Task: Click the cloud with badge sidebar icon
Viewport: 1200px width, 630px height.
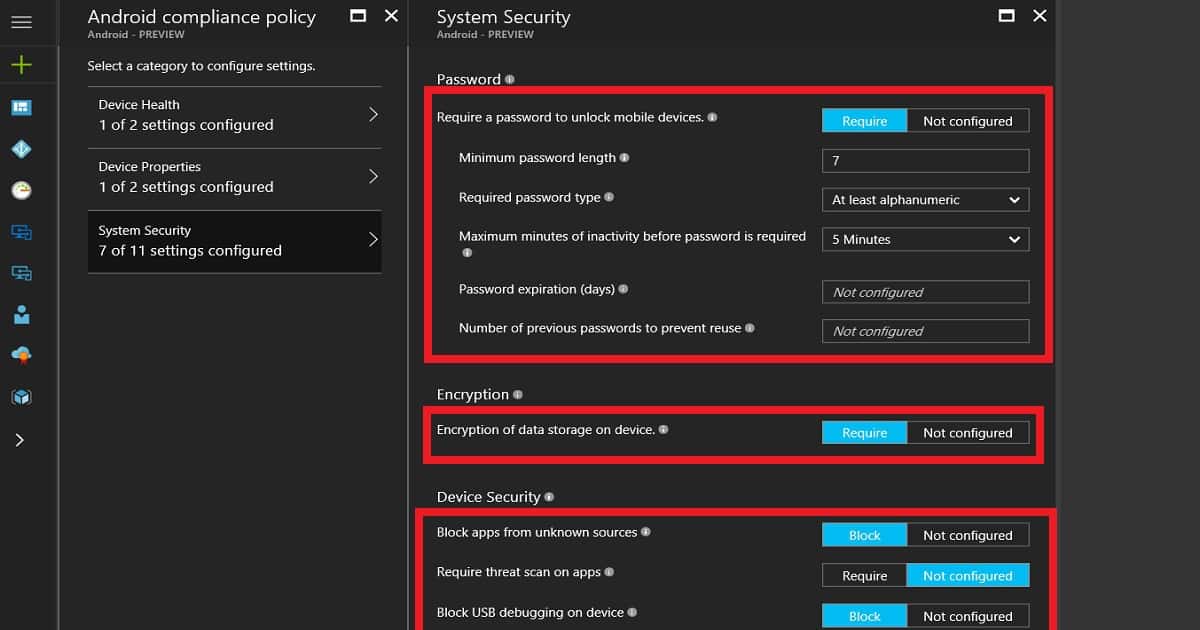Action: click(21, 355)
